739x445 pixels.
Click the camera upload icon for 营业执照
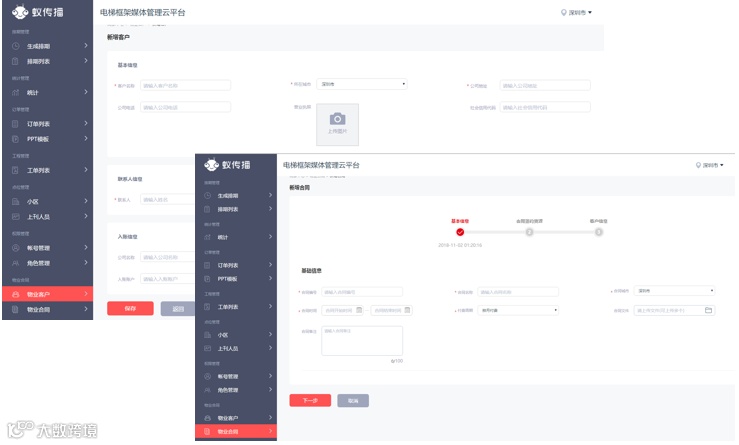tap(337, 119)
